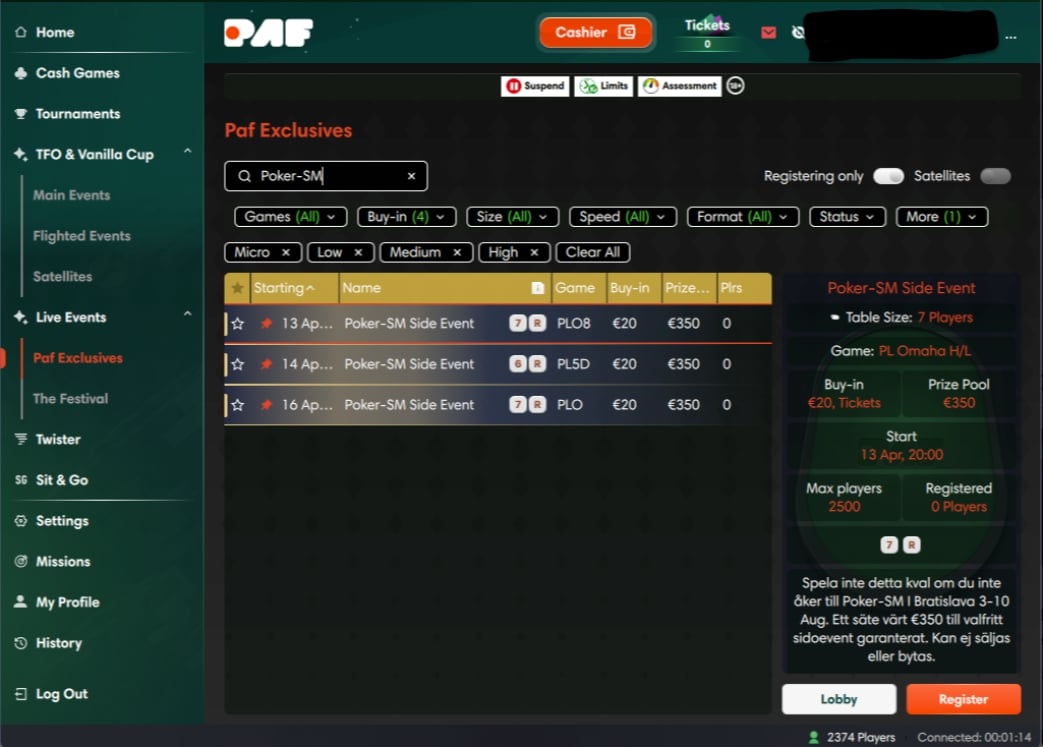Screen dimensions: 1043x747
Task: Open the Games filter dropdown
Action: 290,216
